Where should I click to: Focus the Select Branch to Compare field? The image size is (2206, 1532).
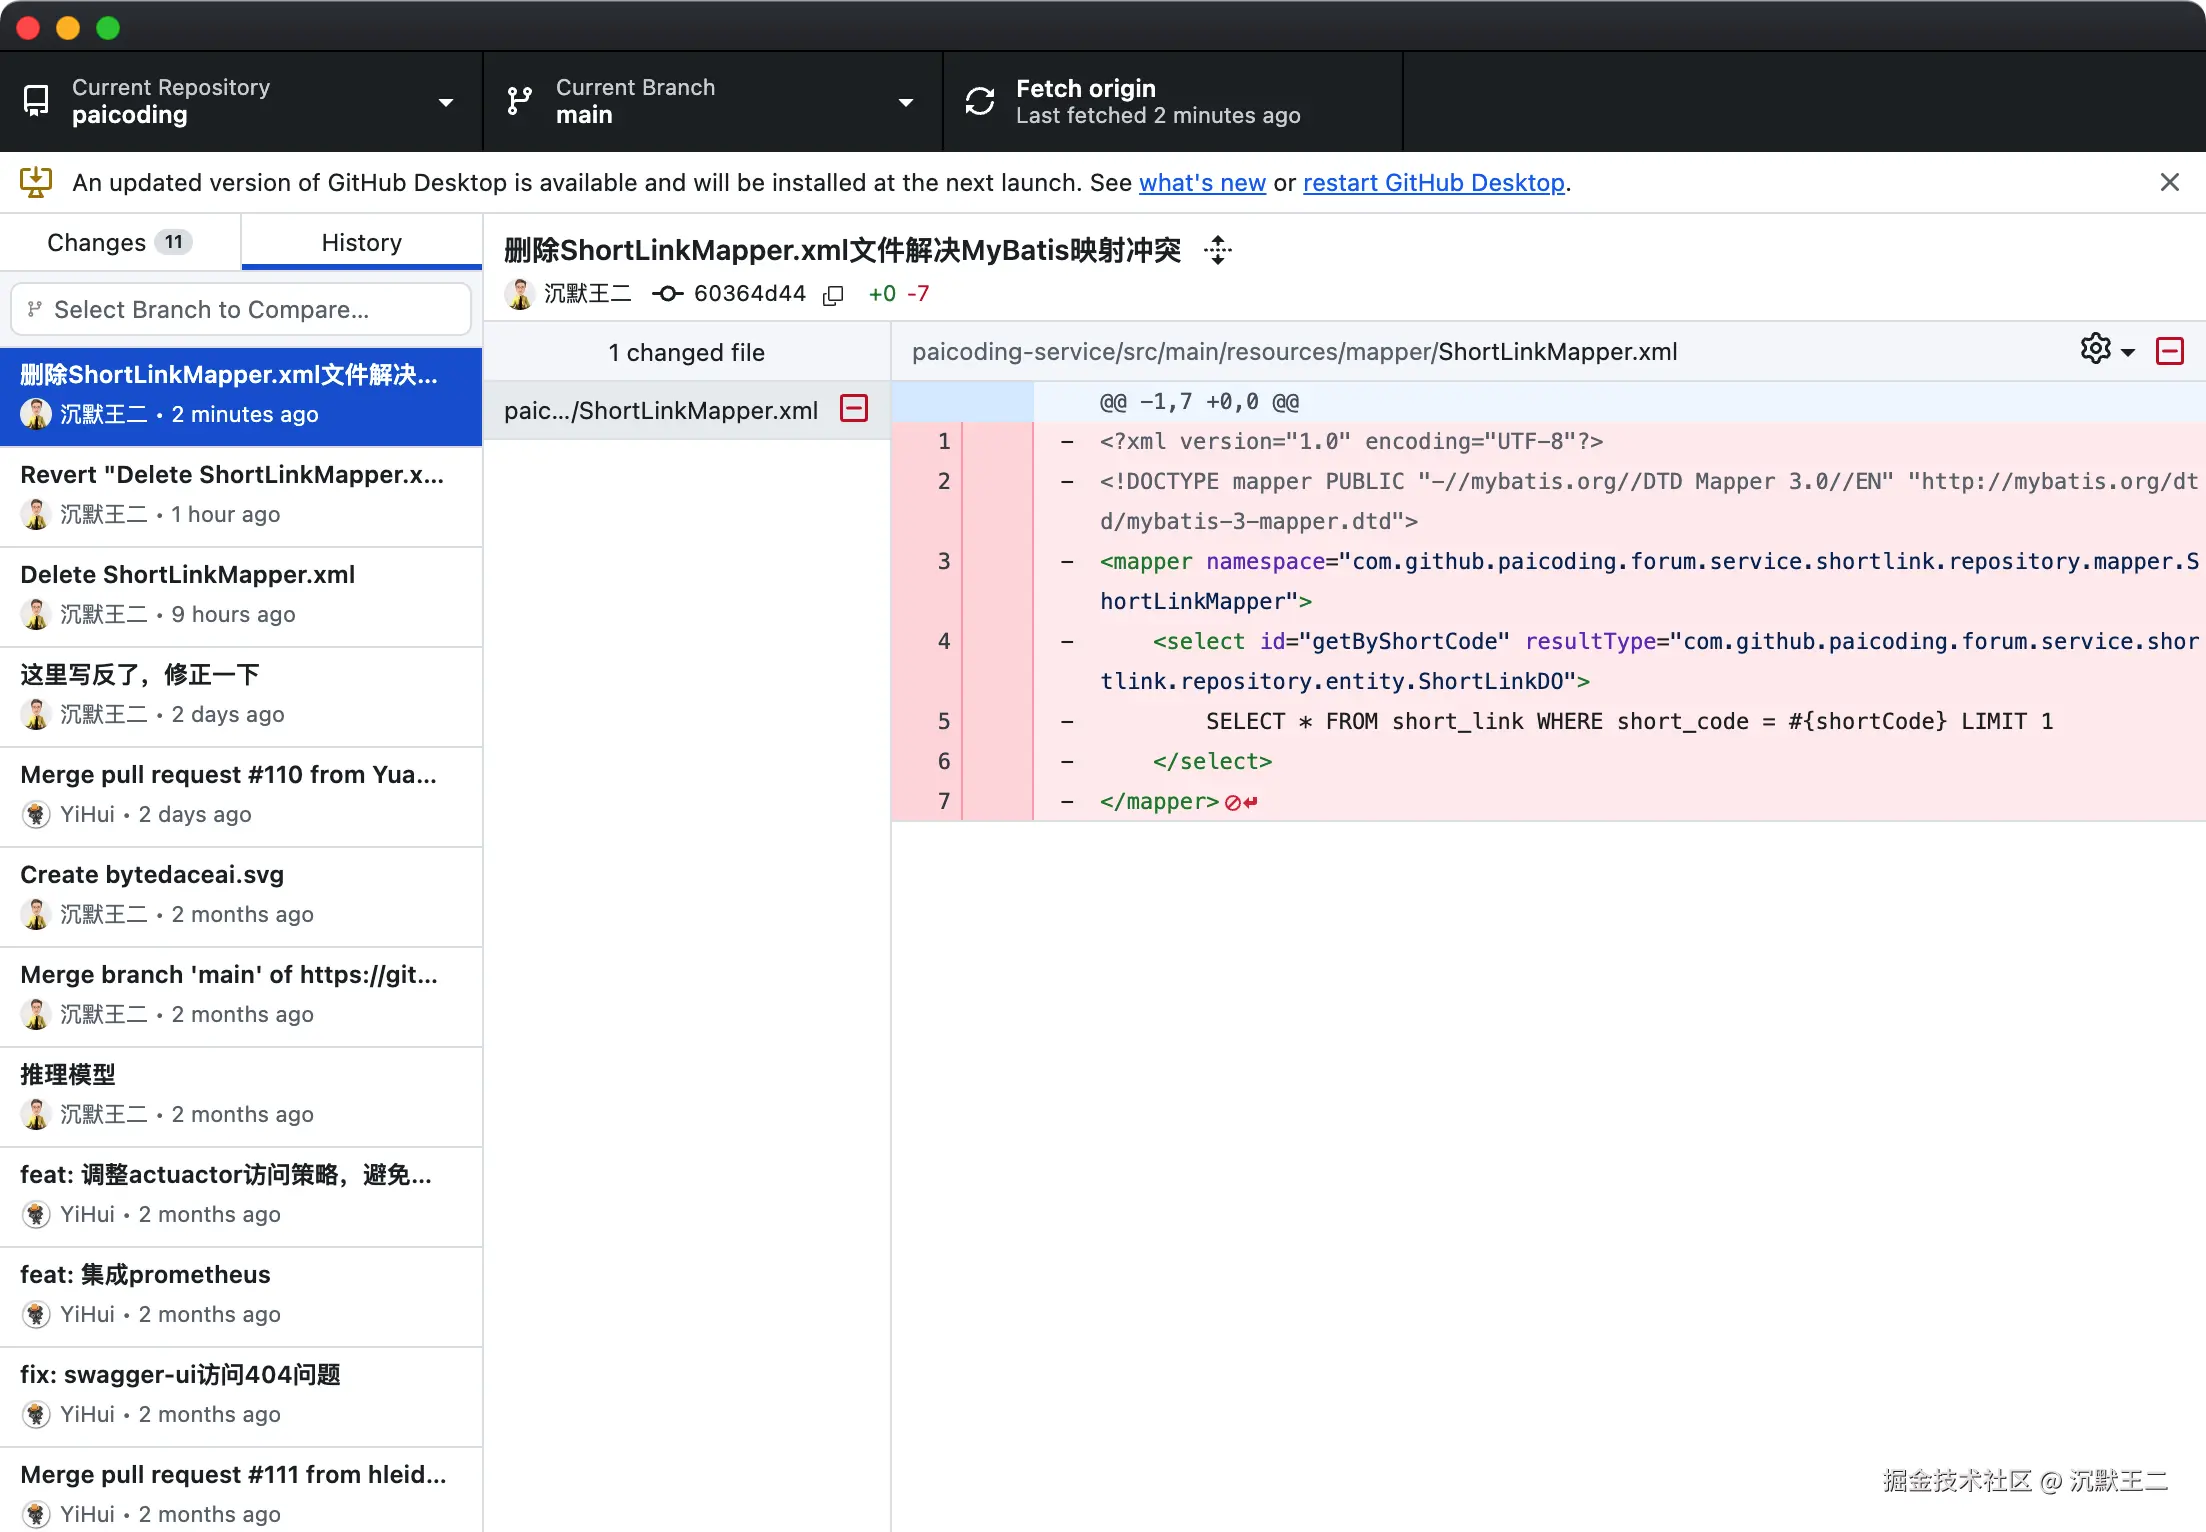point(240,310)
